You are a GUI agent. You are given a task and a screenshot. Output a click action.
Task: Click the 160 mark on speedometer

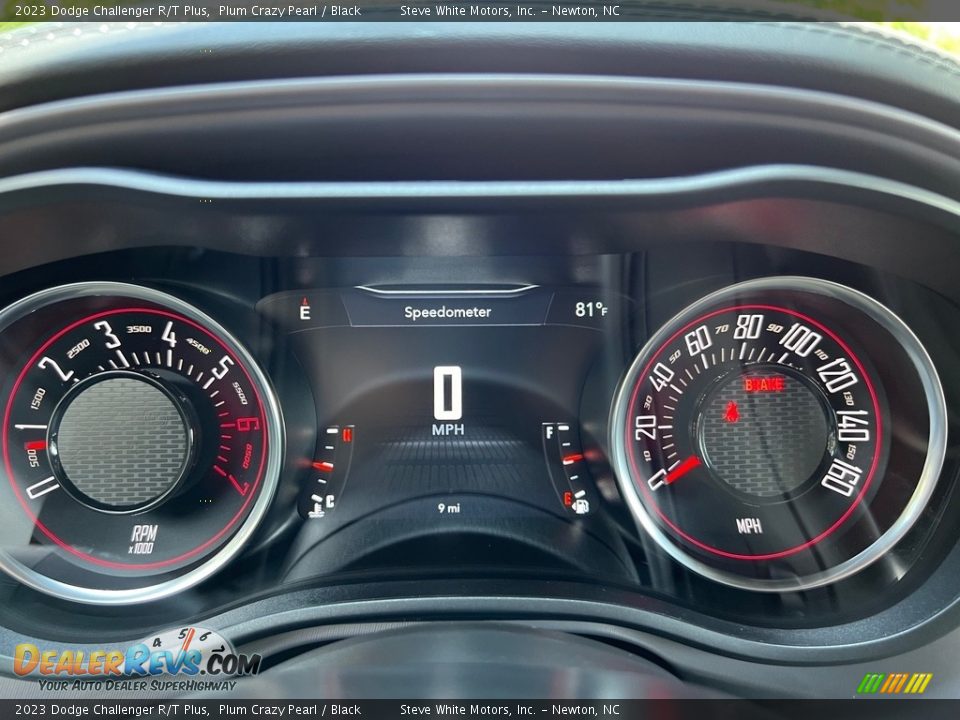842,479
